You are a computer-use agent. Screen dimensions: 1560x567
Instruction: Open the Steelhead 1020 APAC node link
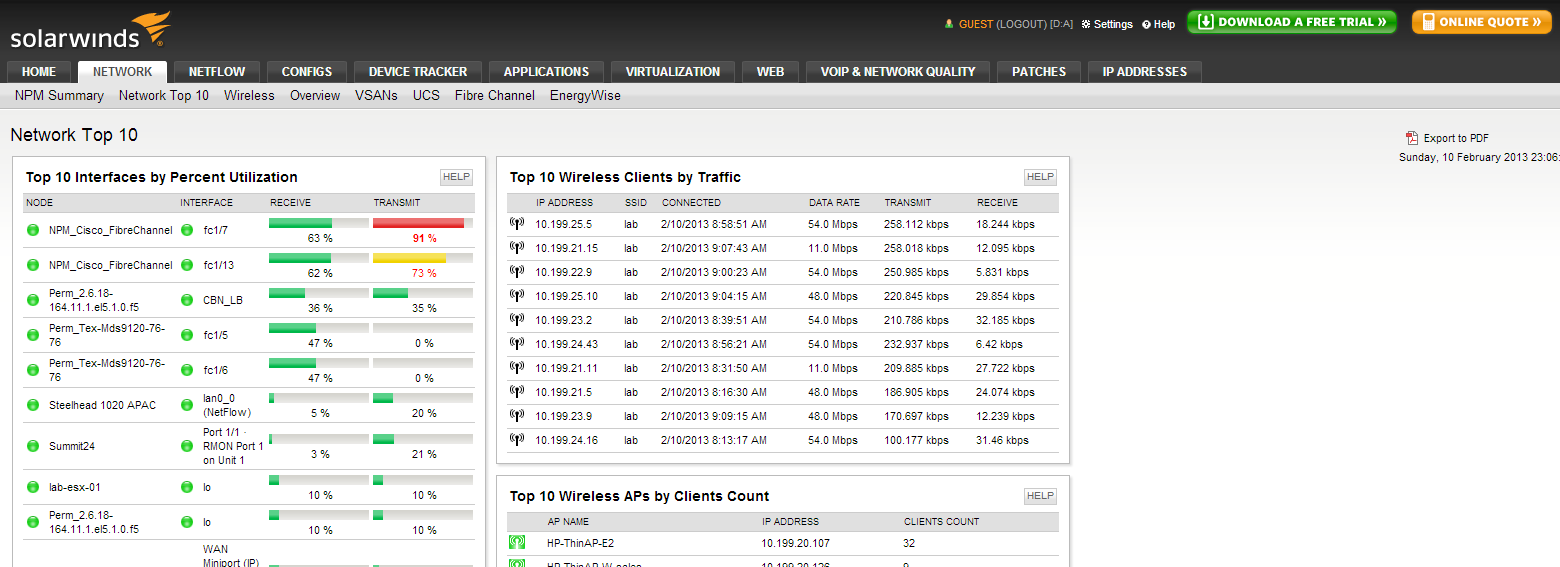click(103, 405)
